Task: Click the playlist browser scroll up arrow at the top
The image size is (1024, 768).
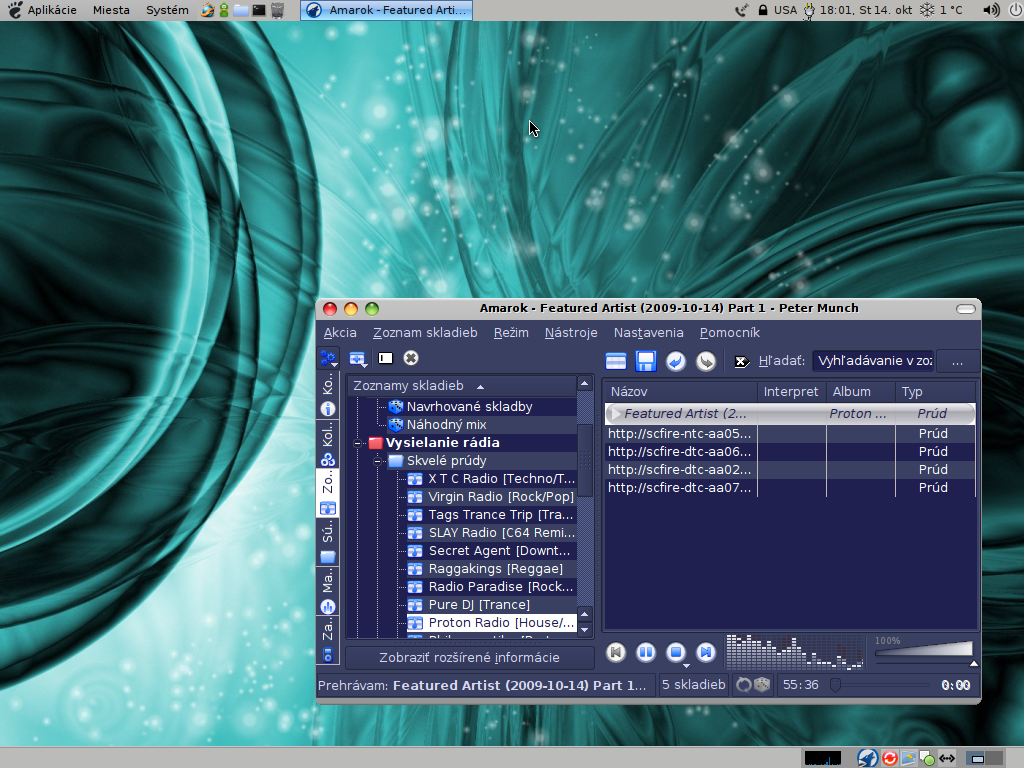Action: point(585,384)
